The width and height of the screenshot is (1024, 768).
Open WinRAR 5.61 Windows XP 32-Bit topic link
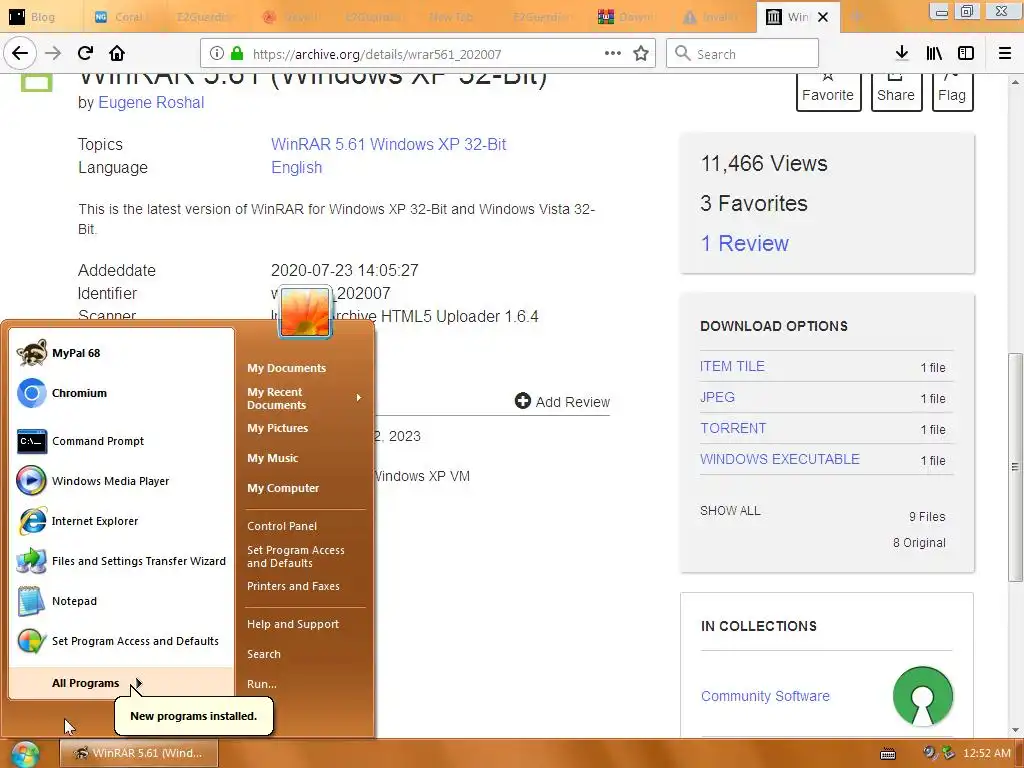click(x=389, y=144)
